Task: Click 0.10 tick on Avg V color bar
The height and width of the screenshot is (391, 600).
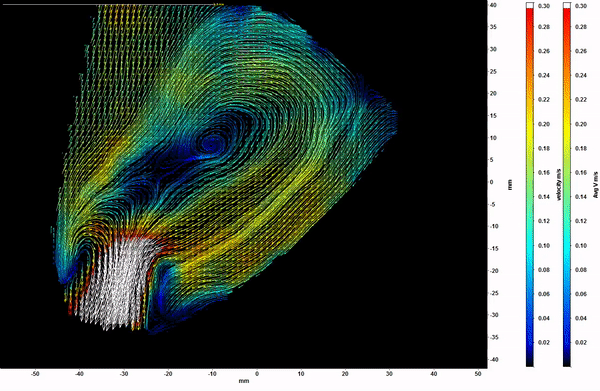Action: [x=581, y=246]
